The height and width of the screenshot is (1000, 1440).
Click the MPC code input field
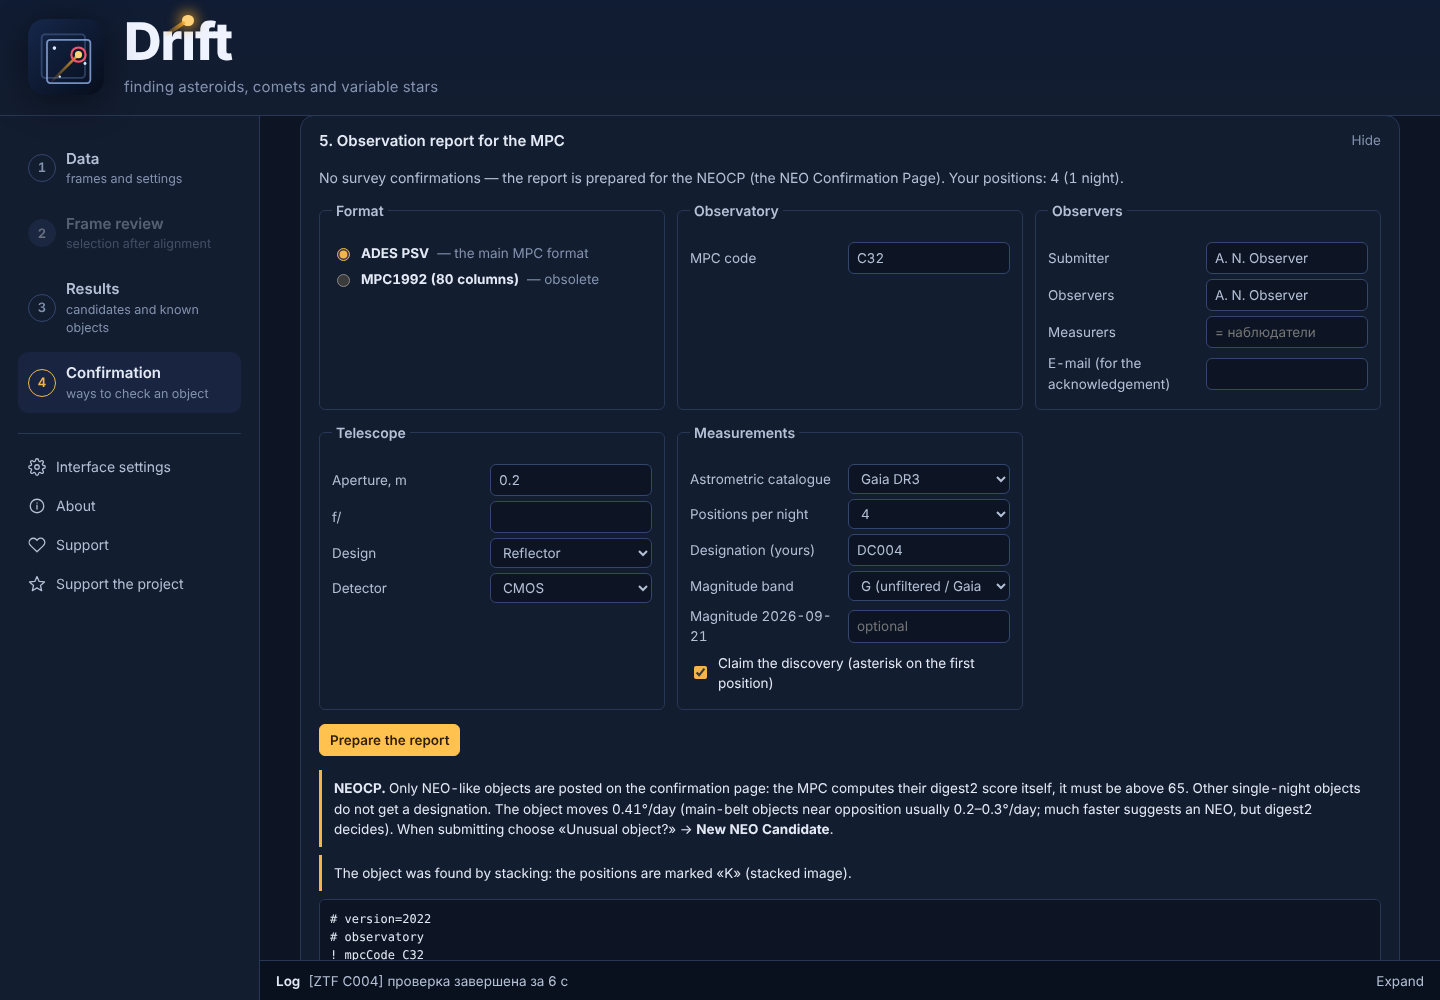click(929, 258)
